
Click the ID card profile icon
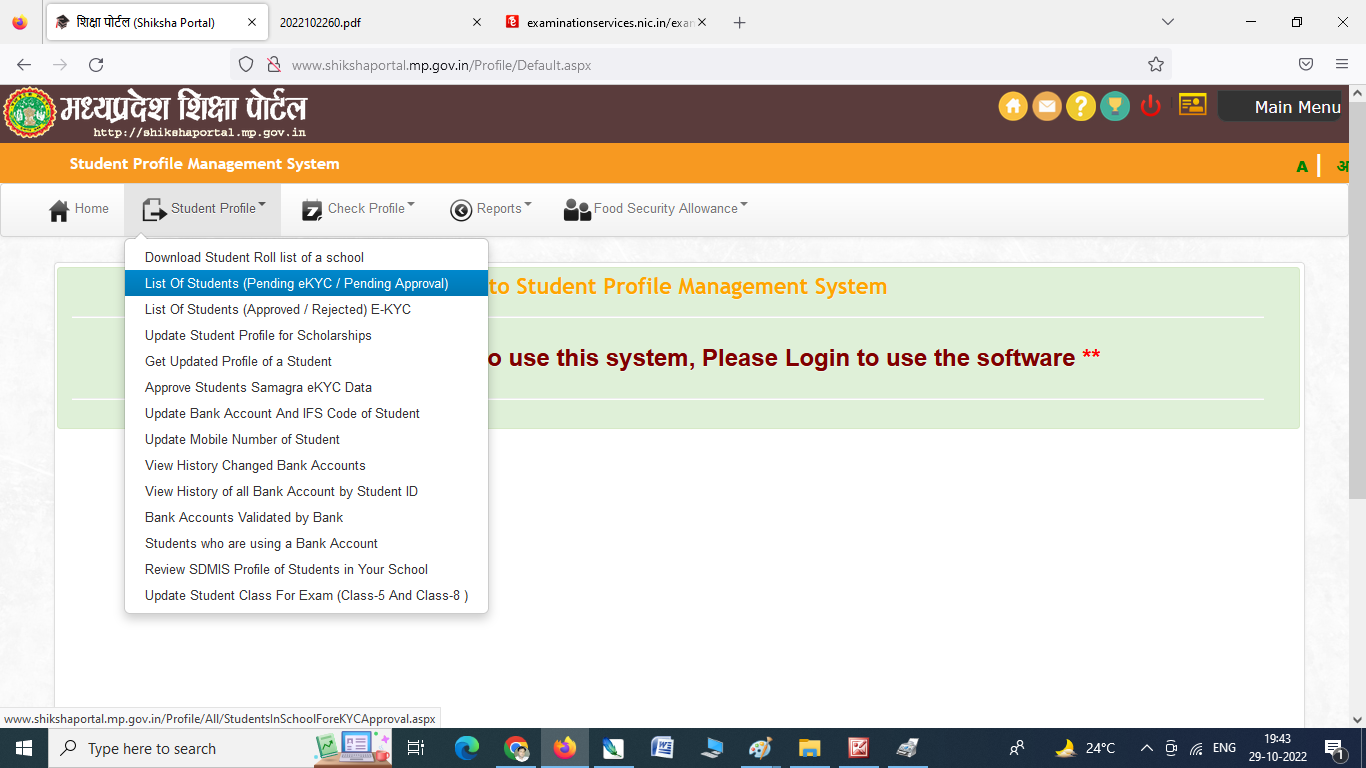coord(1192,104)
